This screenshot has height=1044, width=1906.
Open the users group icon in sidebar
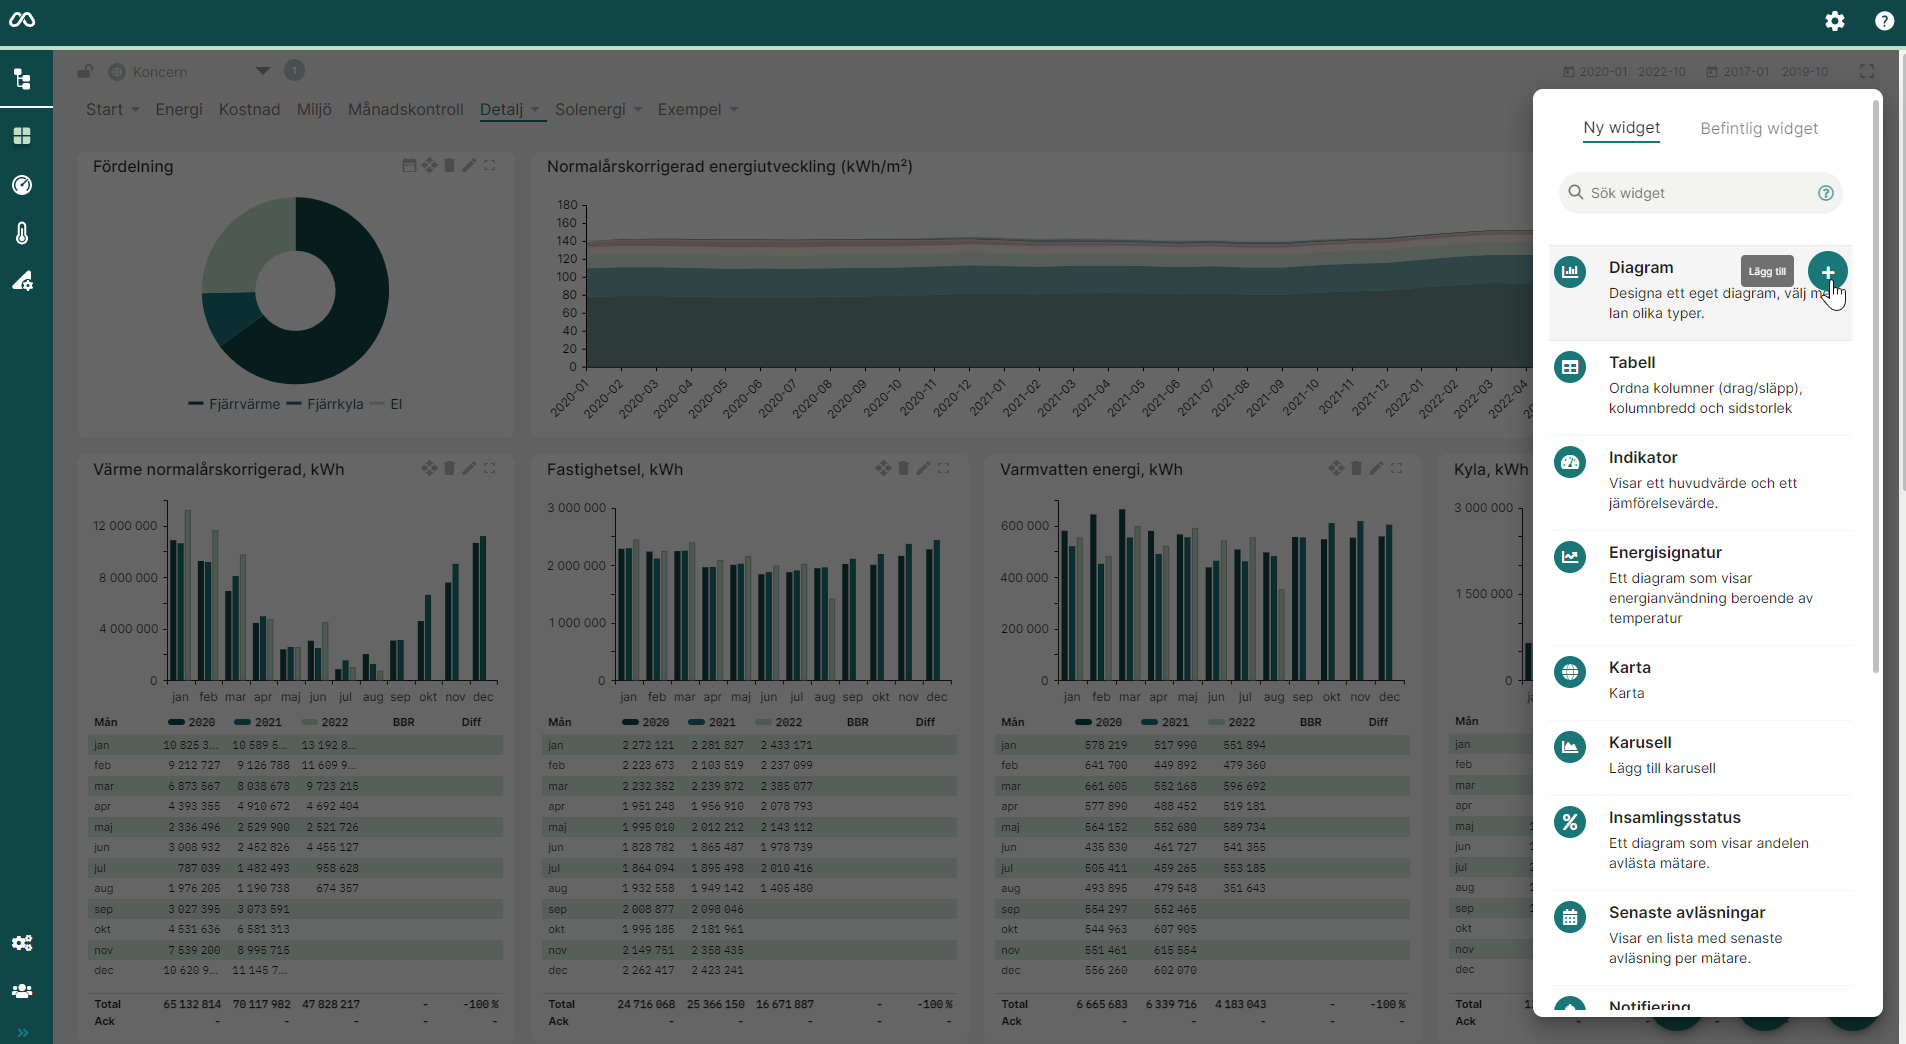coord(22,991)
